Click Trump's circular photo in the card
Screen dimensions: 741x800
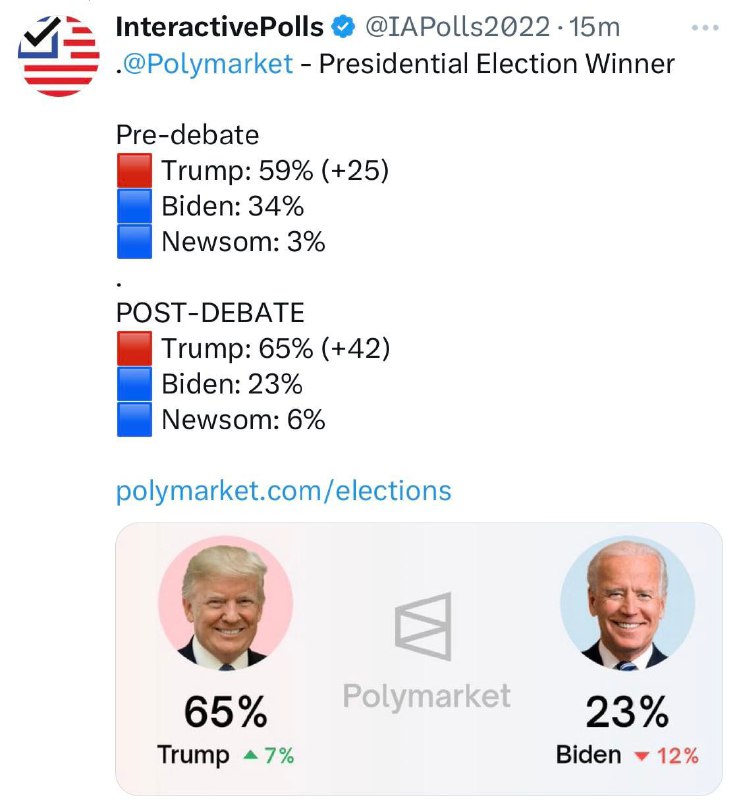coord(226,603)
